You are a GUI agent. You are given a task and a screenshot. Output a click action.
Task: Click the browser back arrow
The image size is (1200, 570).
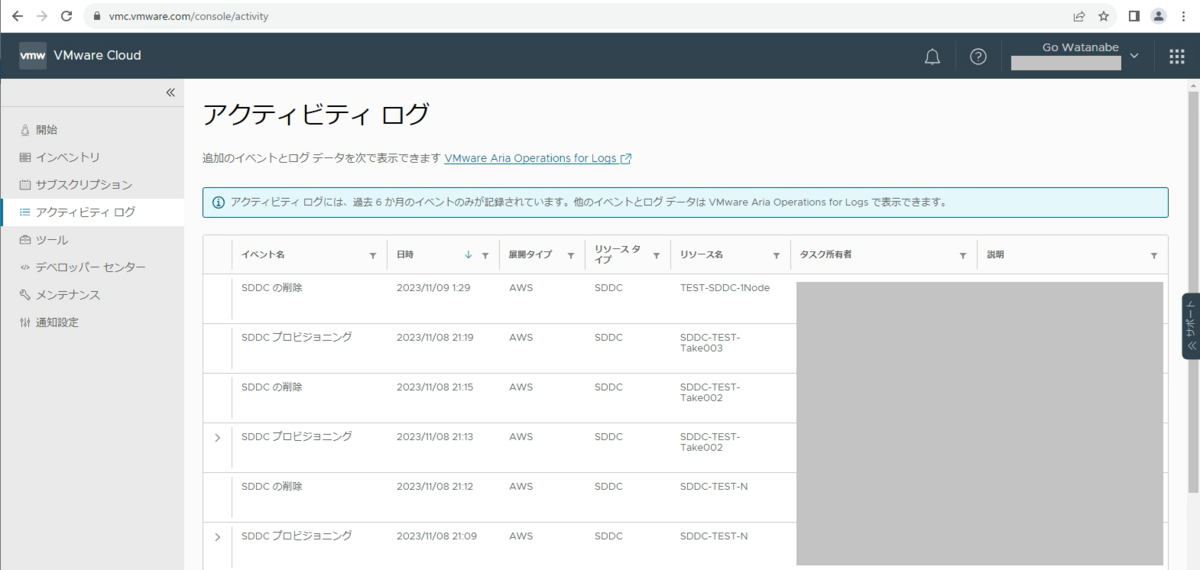tap(17, 16)
